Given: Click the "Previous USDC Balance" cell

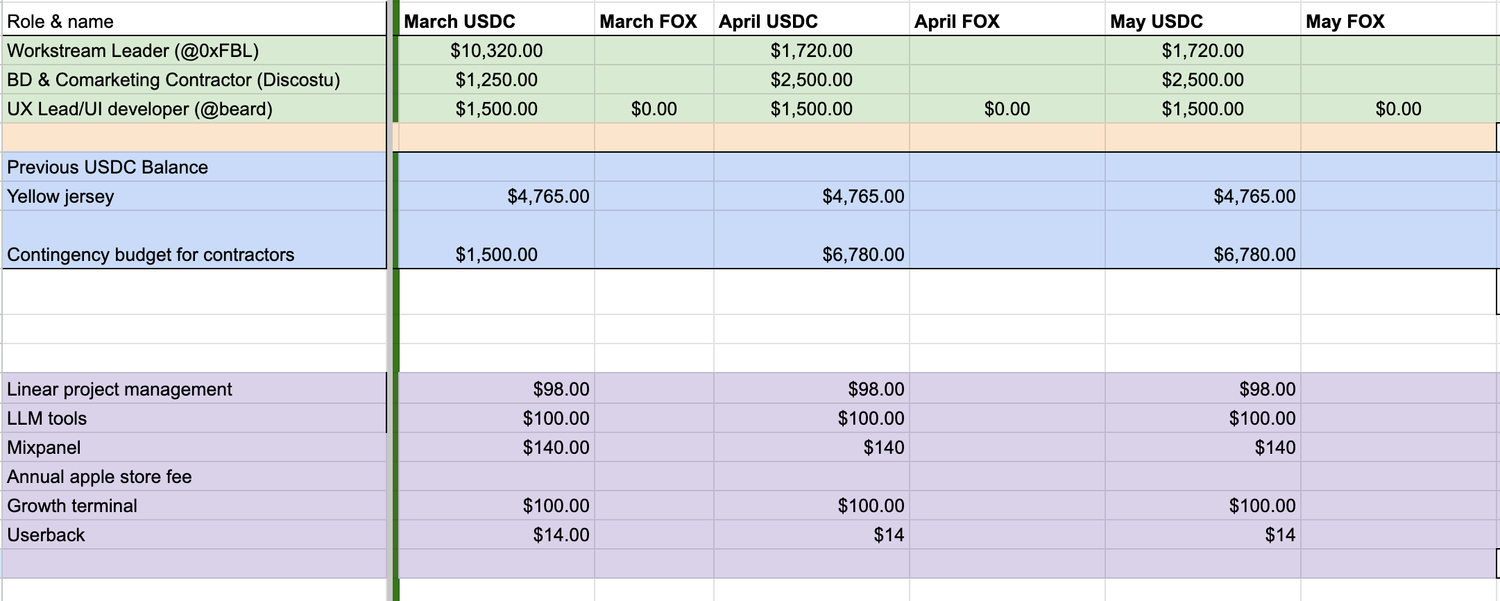Looking at the screenshot, I should click(107, 167).
